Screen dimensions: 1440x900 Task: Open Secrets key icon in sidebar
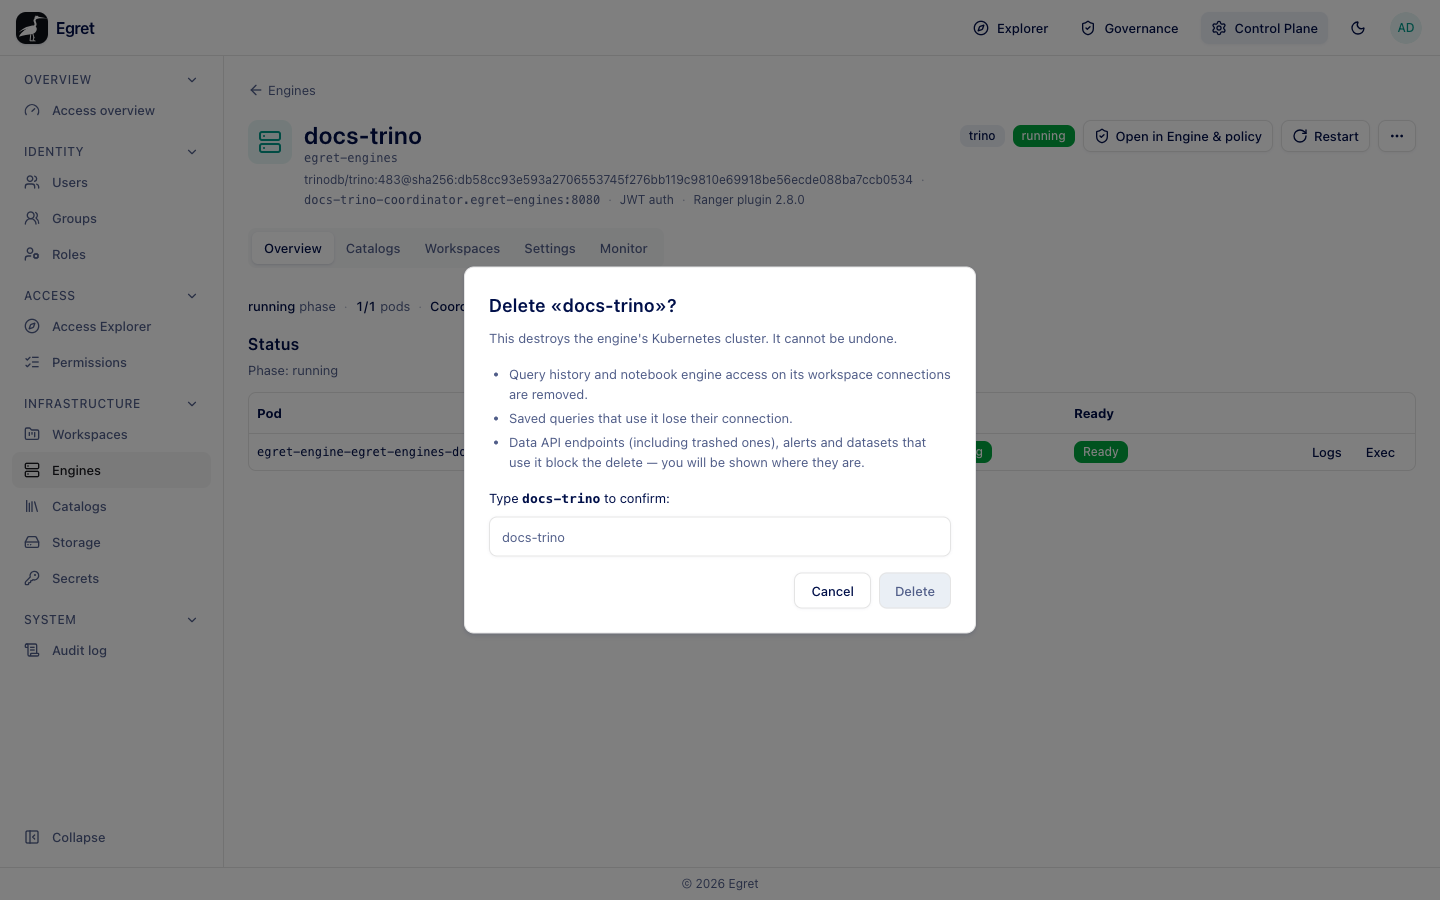point(32,578)
